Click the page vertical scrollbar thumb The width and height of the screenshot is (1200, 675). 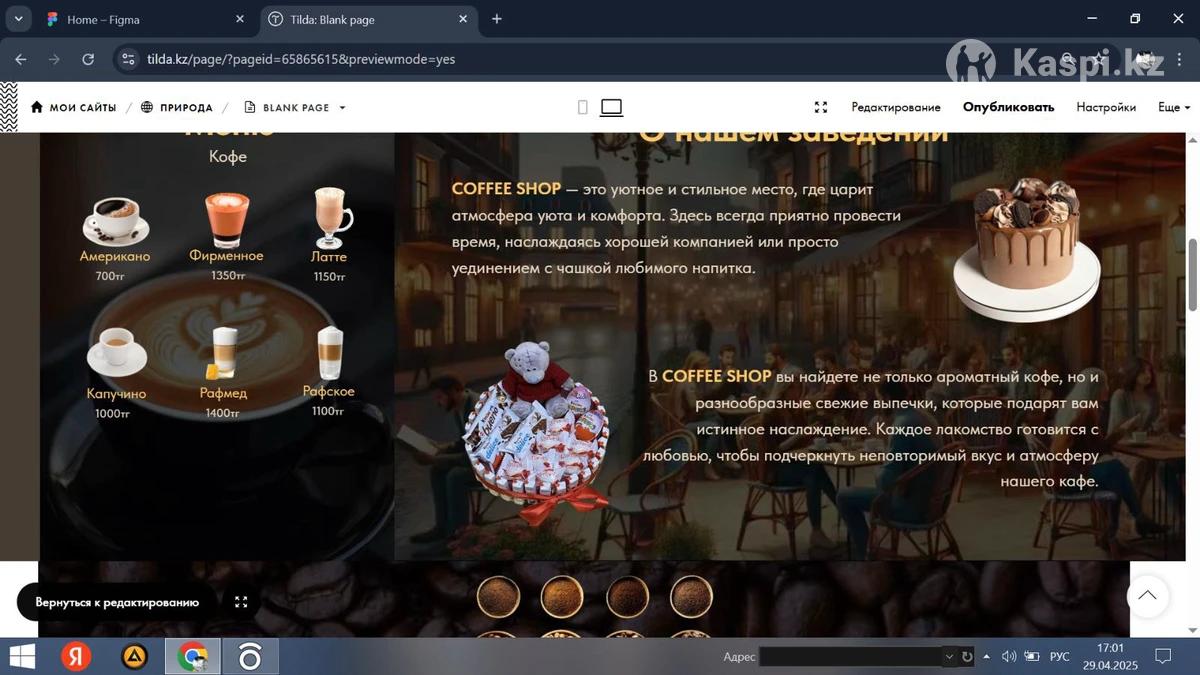[x=1192, y=275]
